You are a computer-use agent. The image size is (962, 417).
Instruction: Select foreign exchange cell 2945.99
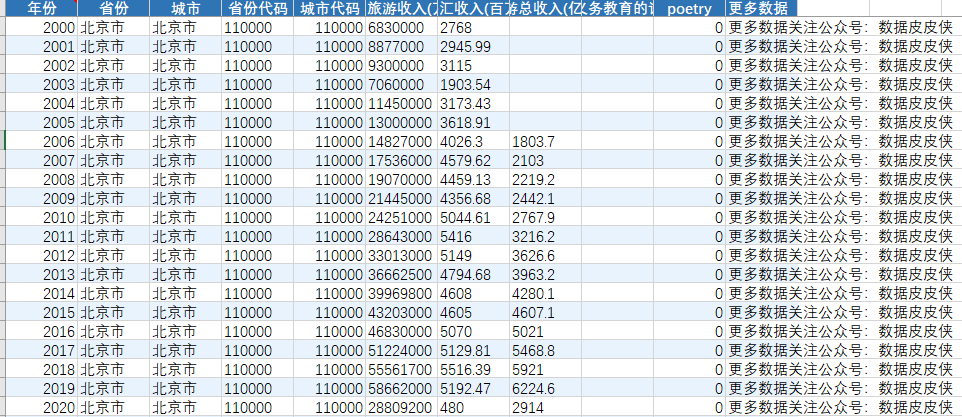click(473, 47)
